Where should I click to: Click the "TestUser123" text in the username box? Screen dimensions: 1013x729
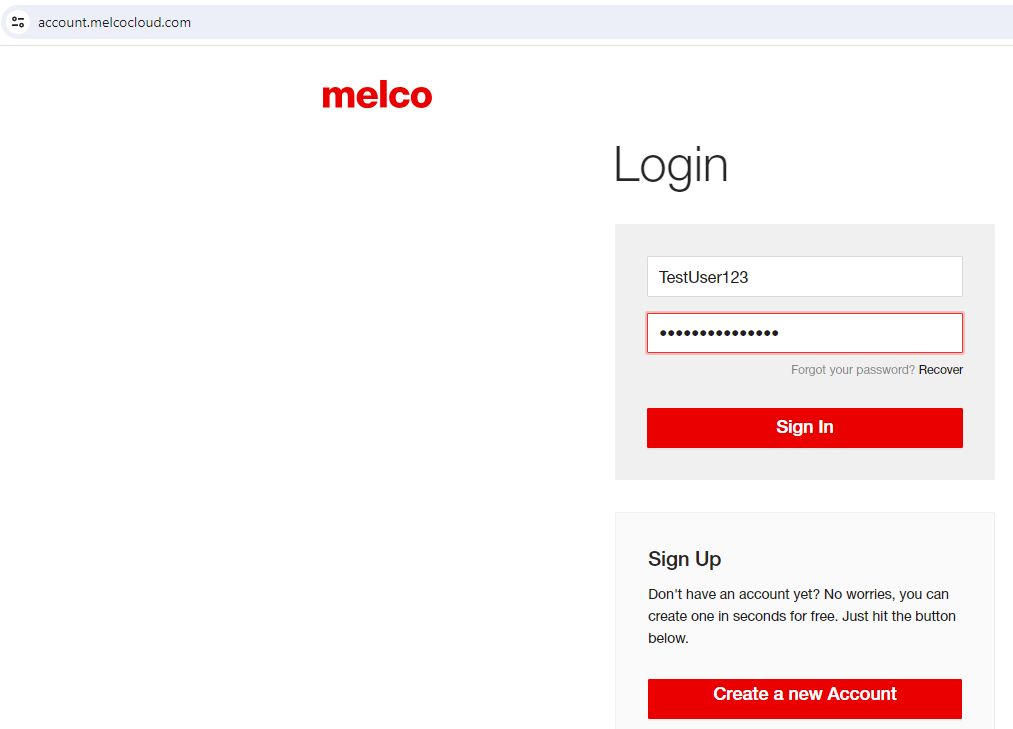703,277
